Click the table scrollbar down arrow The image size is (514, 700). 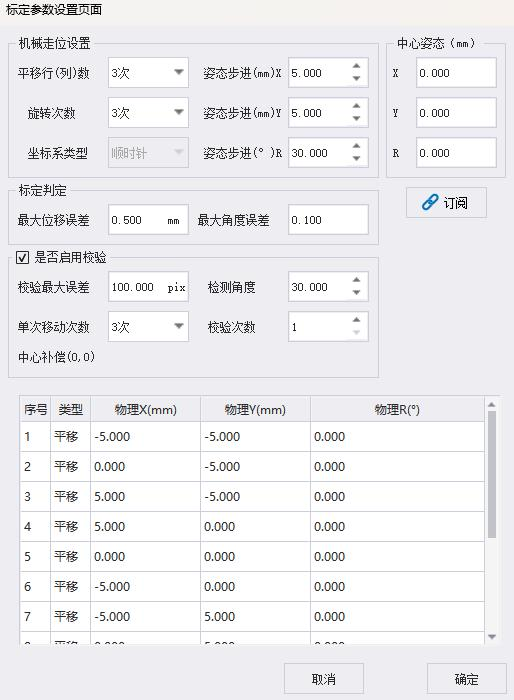coord(492,637)
